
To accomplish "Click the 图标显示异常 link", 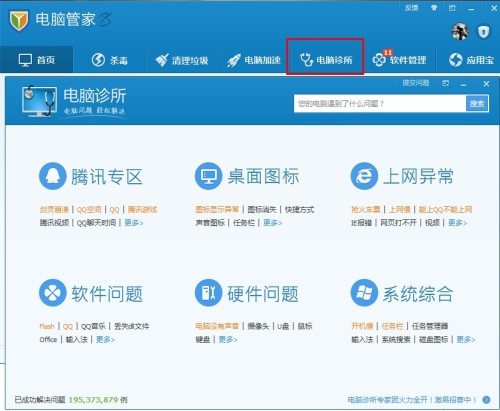I will click(x=217, y=210).
